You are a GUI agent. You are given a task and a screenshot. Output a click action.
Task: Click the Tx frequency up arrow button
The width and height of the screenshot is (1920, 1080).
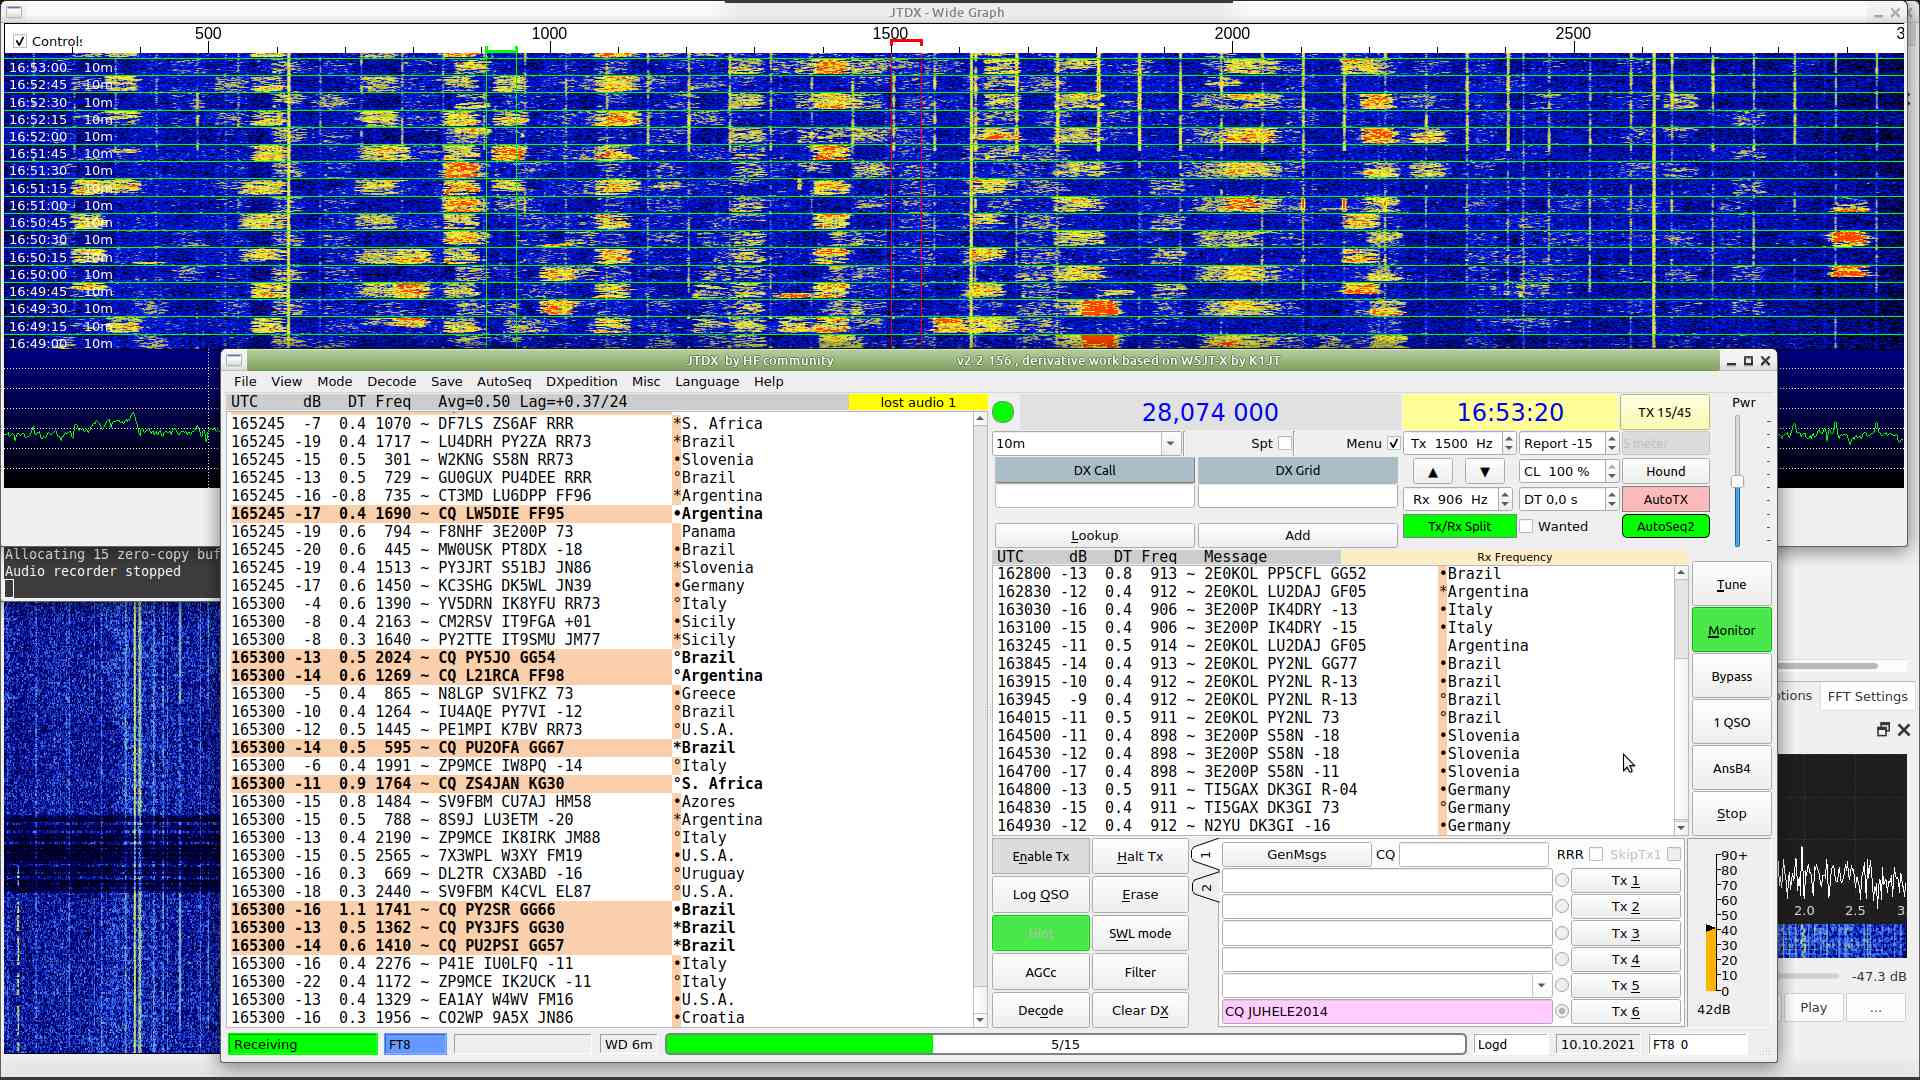[x=1432, y=472]
